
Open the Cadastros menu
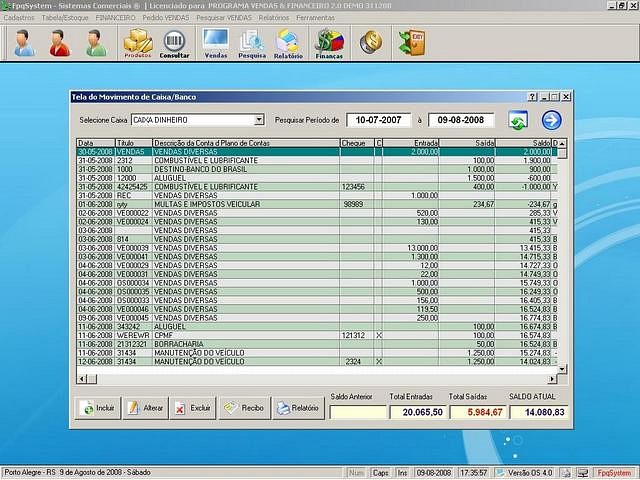coord(20,18)
